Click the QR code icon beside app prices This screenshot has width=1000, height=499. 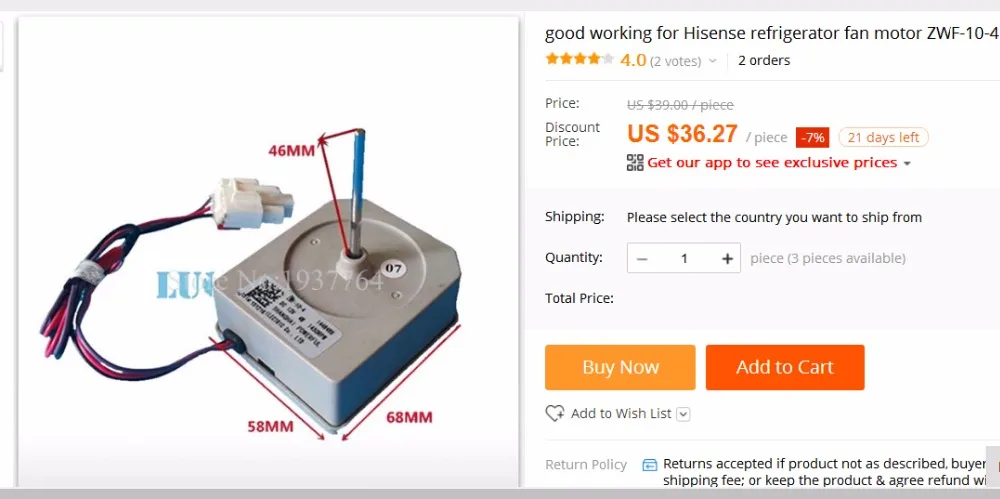pos(635,163)
